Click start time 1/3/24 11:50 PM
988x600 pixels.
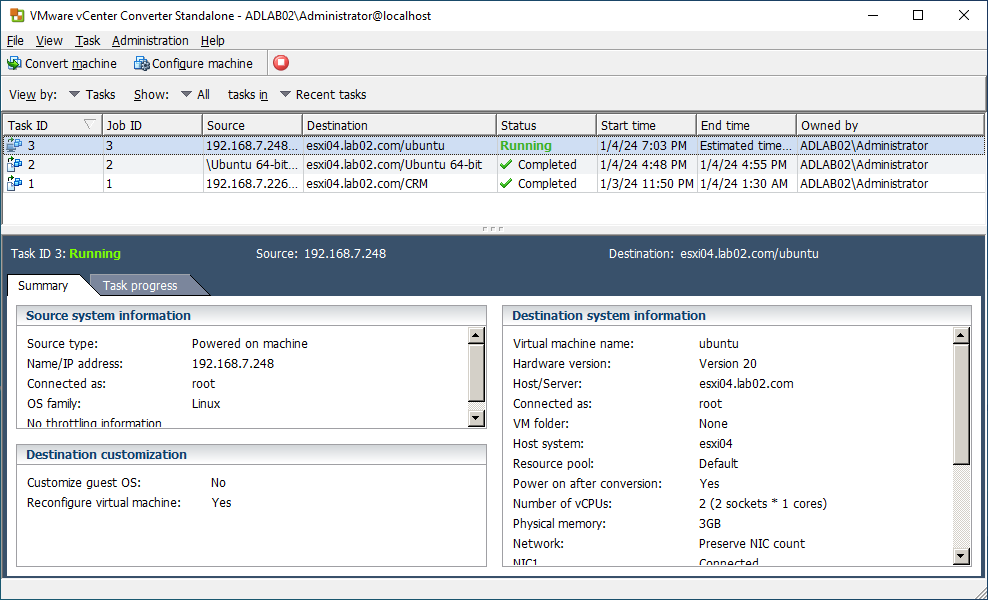(646, 183)
